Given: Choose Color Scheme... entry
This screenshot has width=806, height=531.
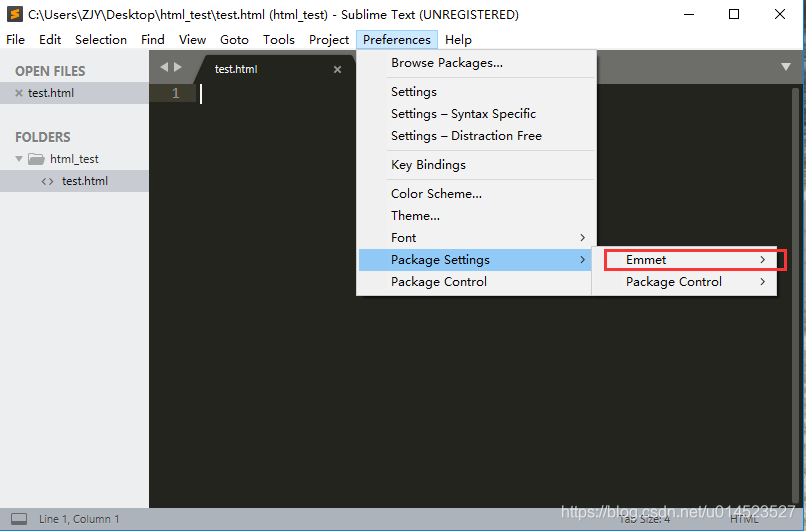Looking at the screenshot, I should 476,194.
